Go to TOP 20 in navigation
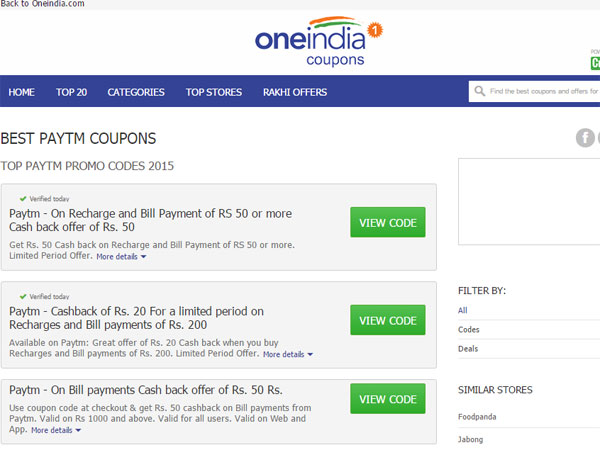The height and width of the screenshot is (450, 600). [x=71, y=93]
